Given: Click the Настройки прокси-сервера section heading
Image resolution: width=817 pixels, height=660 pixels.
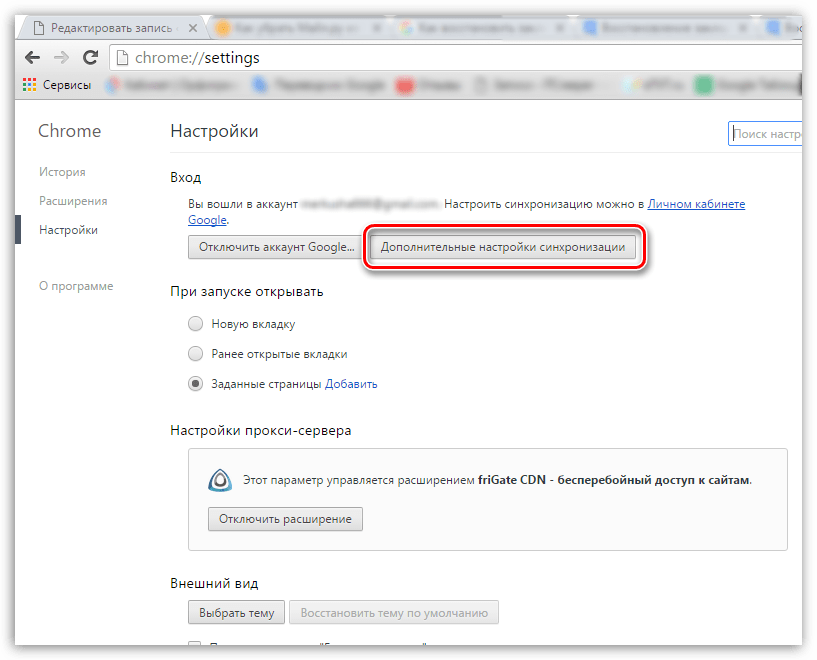Looking at the screenshot, I should (x=261, y=431).
